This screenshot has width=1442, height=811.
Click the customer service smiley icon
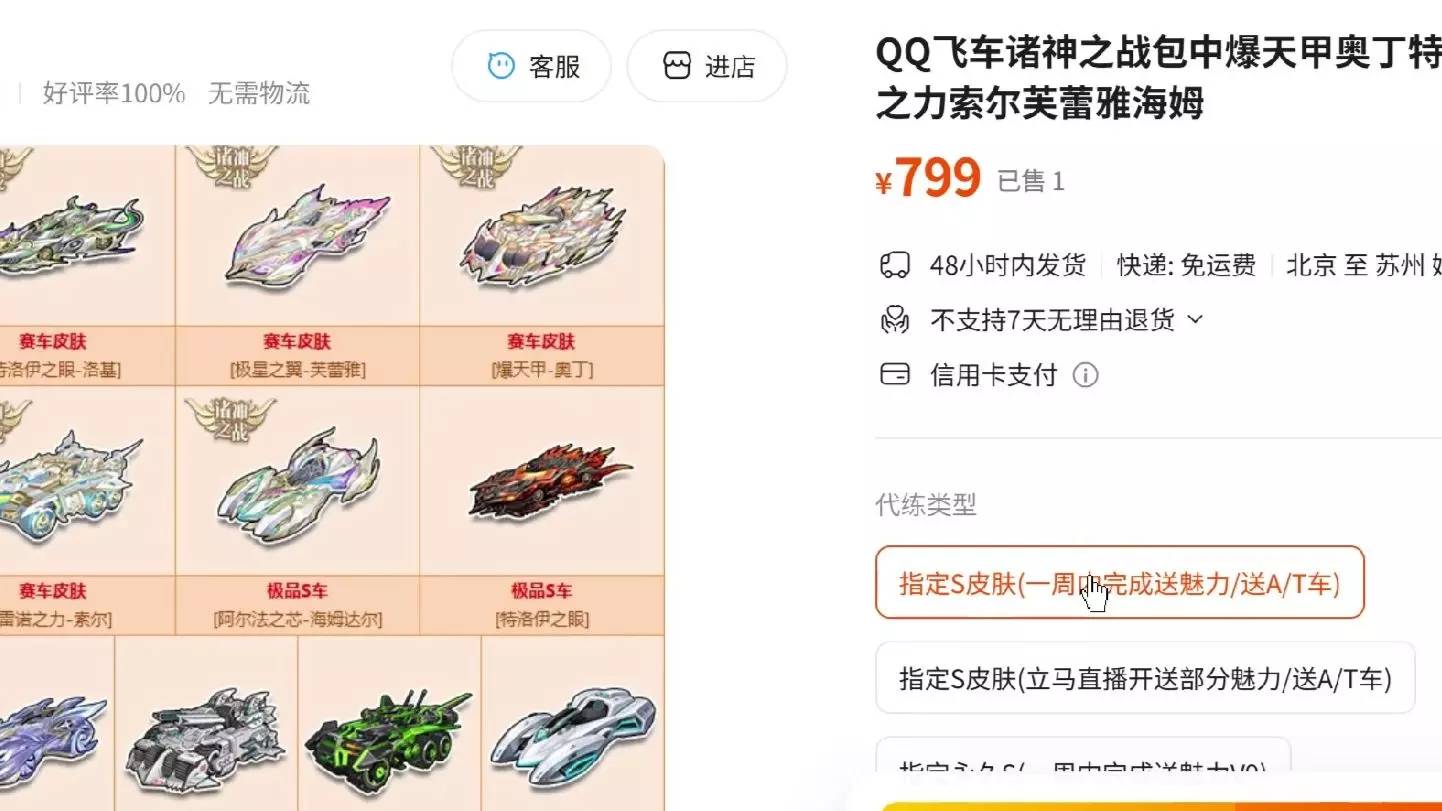click(x=501, y=66)
